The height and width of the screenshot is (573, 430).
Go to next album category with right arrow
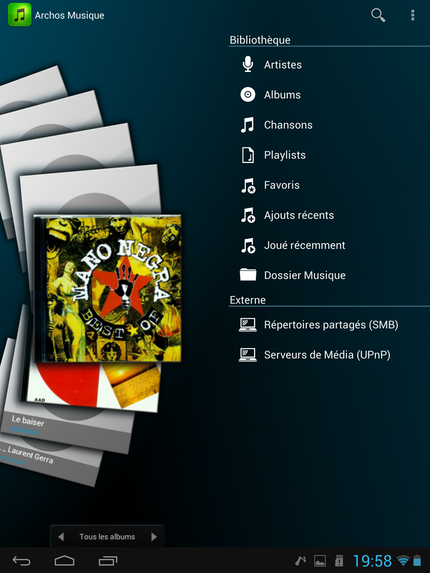tap(154, 537)
